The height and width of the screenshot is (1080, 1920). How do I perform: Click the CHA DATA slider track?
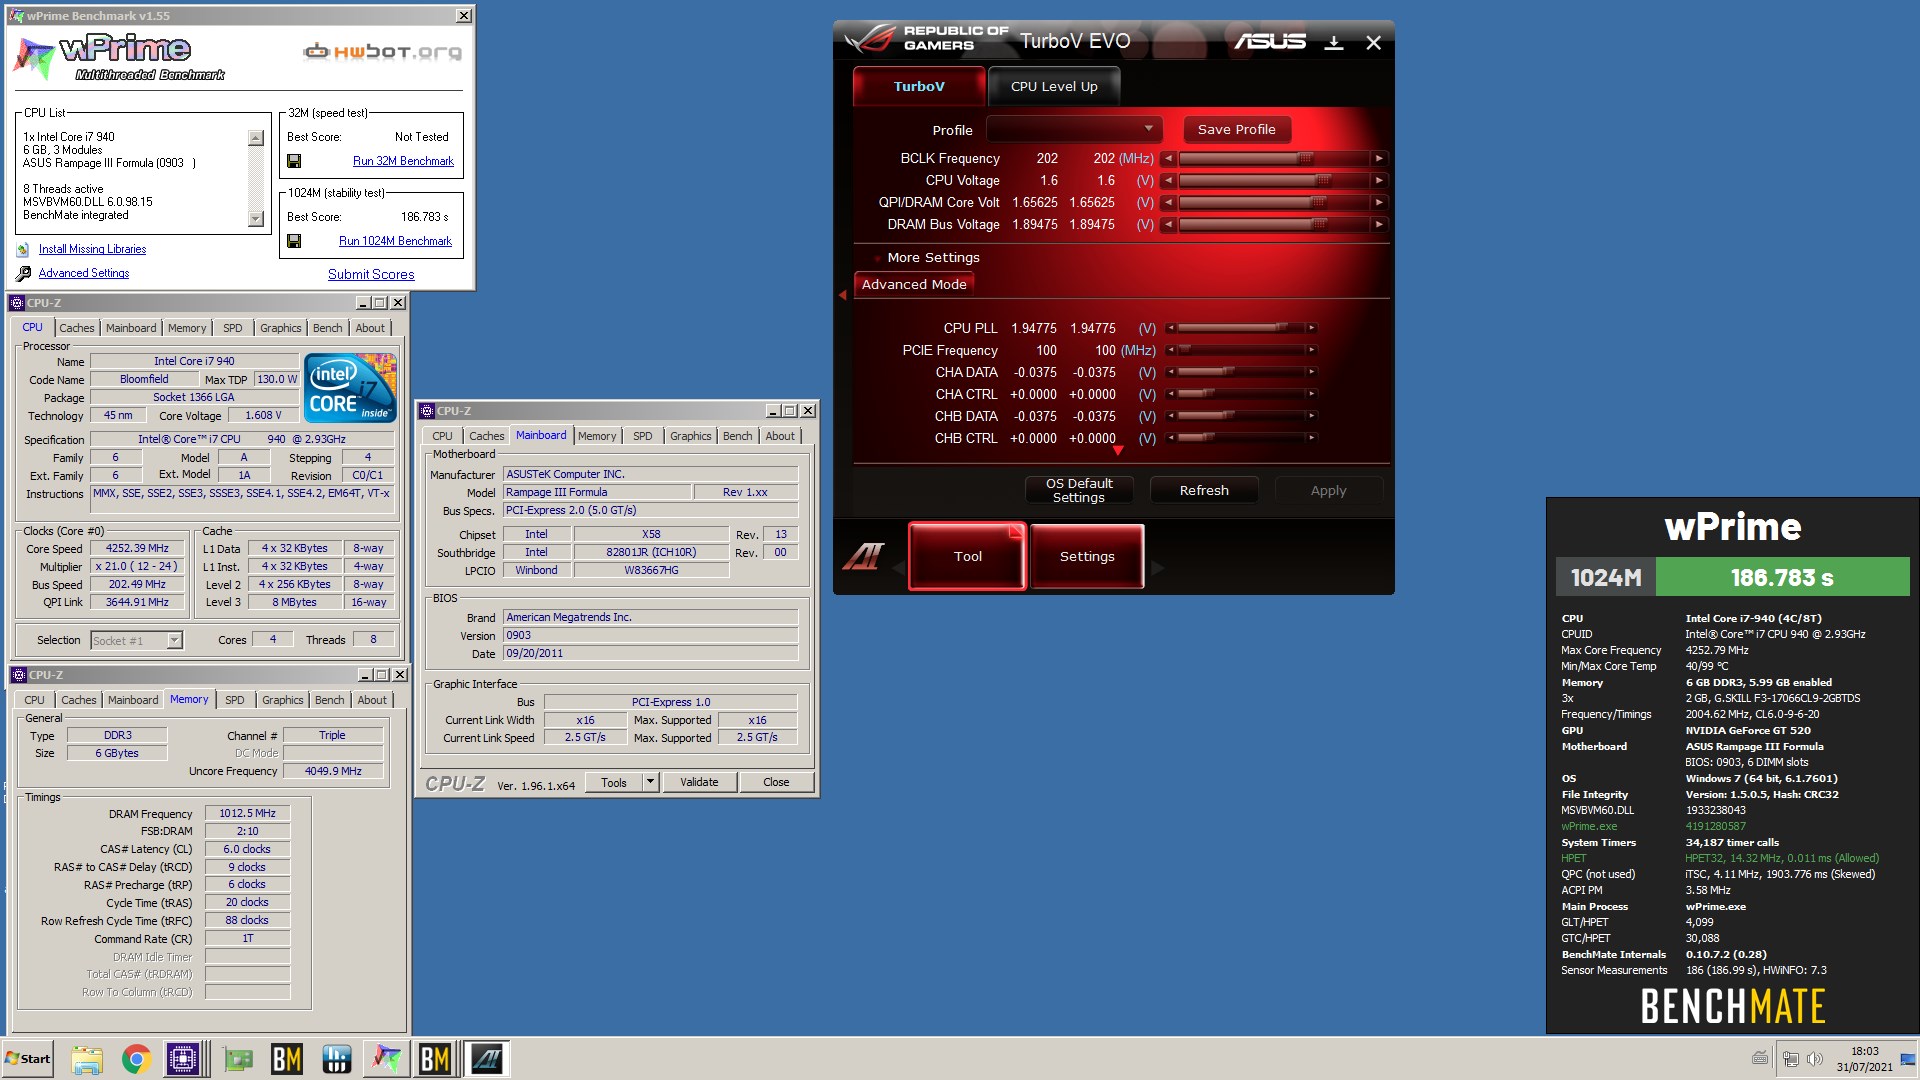tap(1240, 372)
